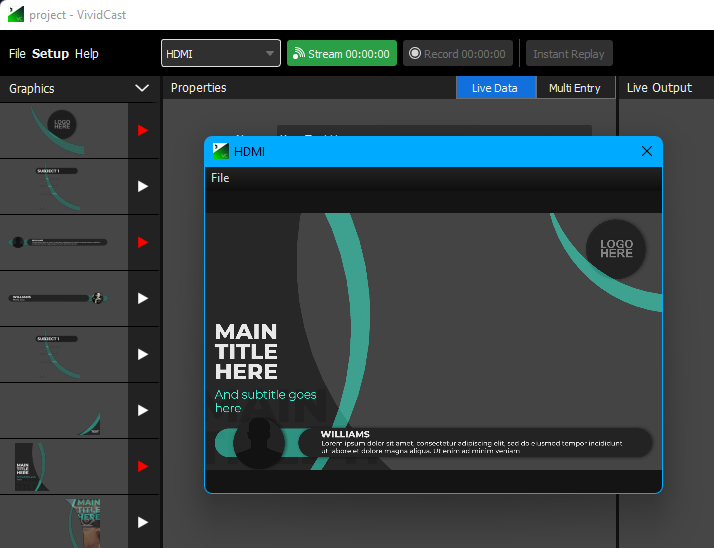Click the play arrow for the second graphic
Screen dimensions: 714x548
[x=142, y=186]
